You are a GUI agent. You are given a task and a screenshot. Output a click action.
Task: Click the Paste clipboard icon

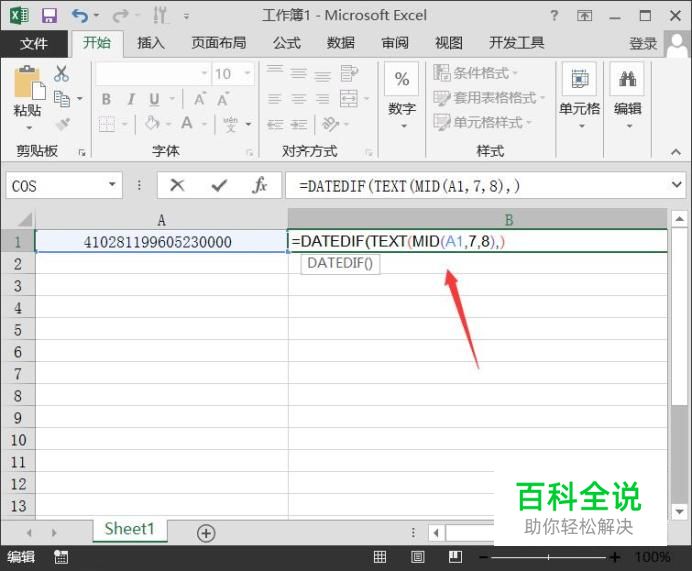tap(29, 82)
